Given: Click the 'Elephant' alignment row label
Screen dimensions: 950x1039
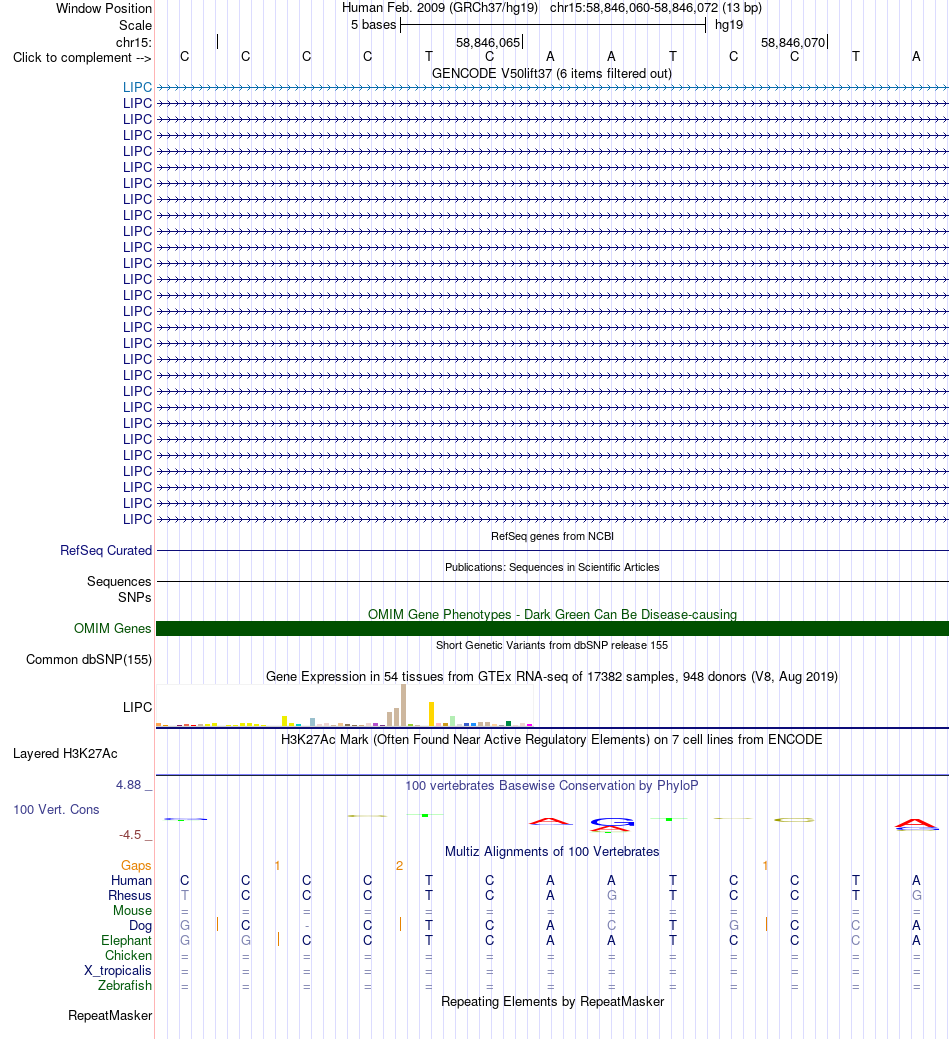Looking at the screenshot, I should 126,941.
